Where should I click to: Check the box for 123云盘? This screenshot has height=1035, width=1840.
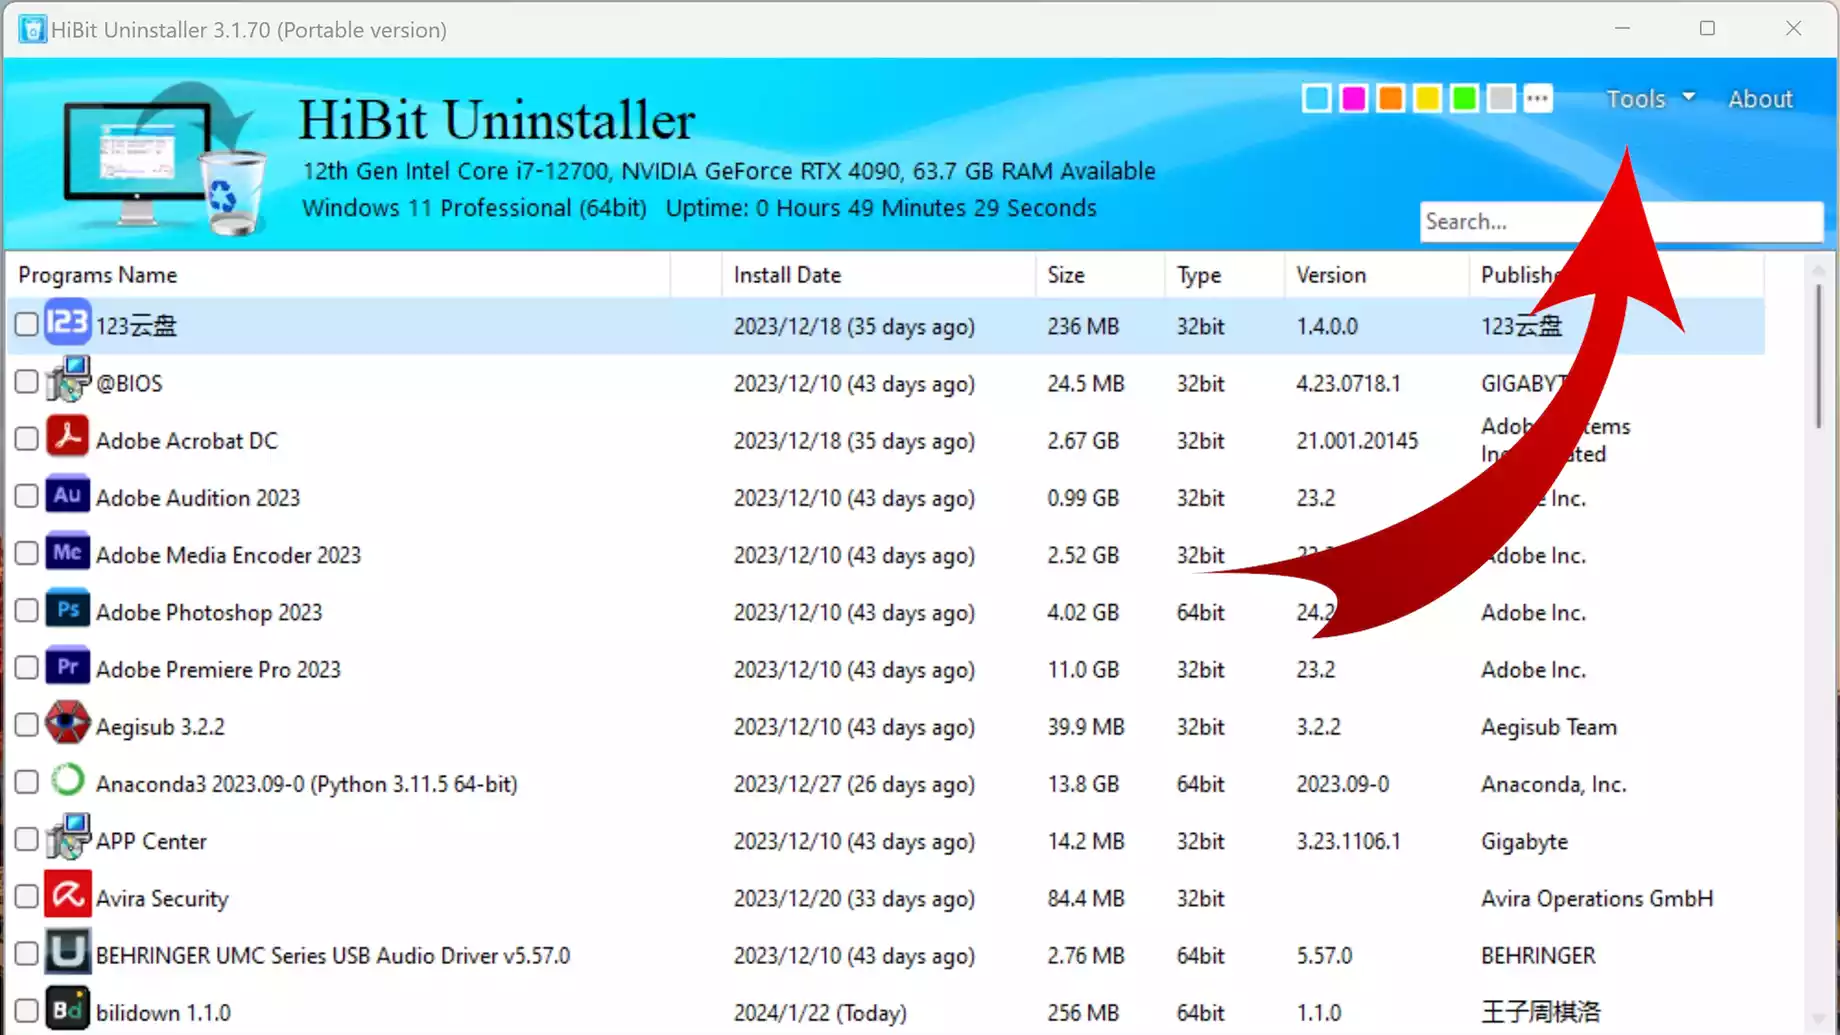point(27,325)
